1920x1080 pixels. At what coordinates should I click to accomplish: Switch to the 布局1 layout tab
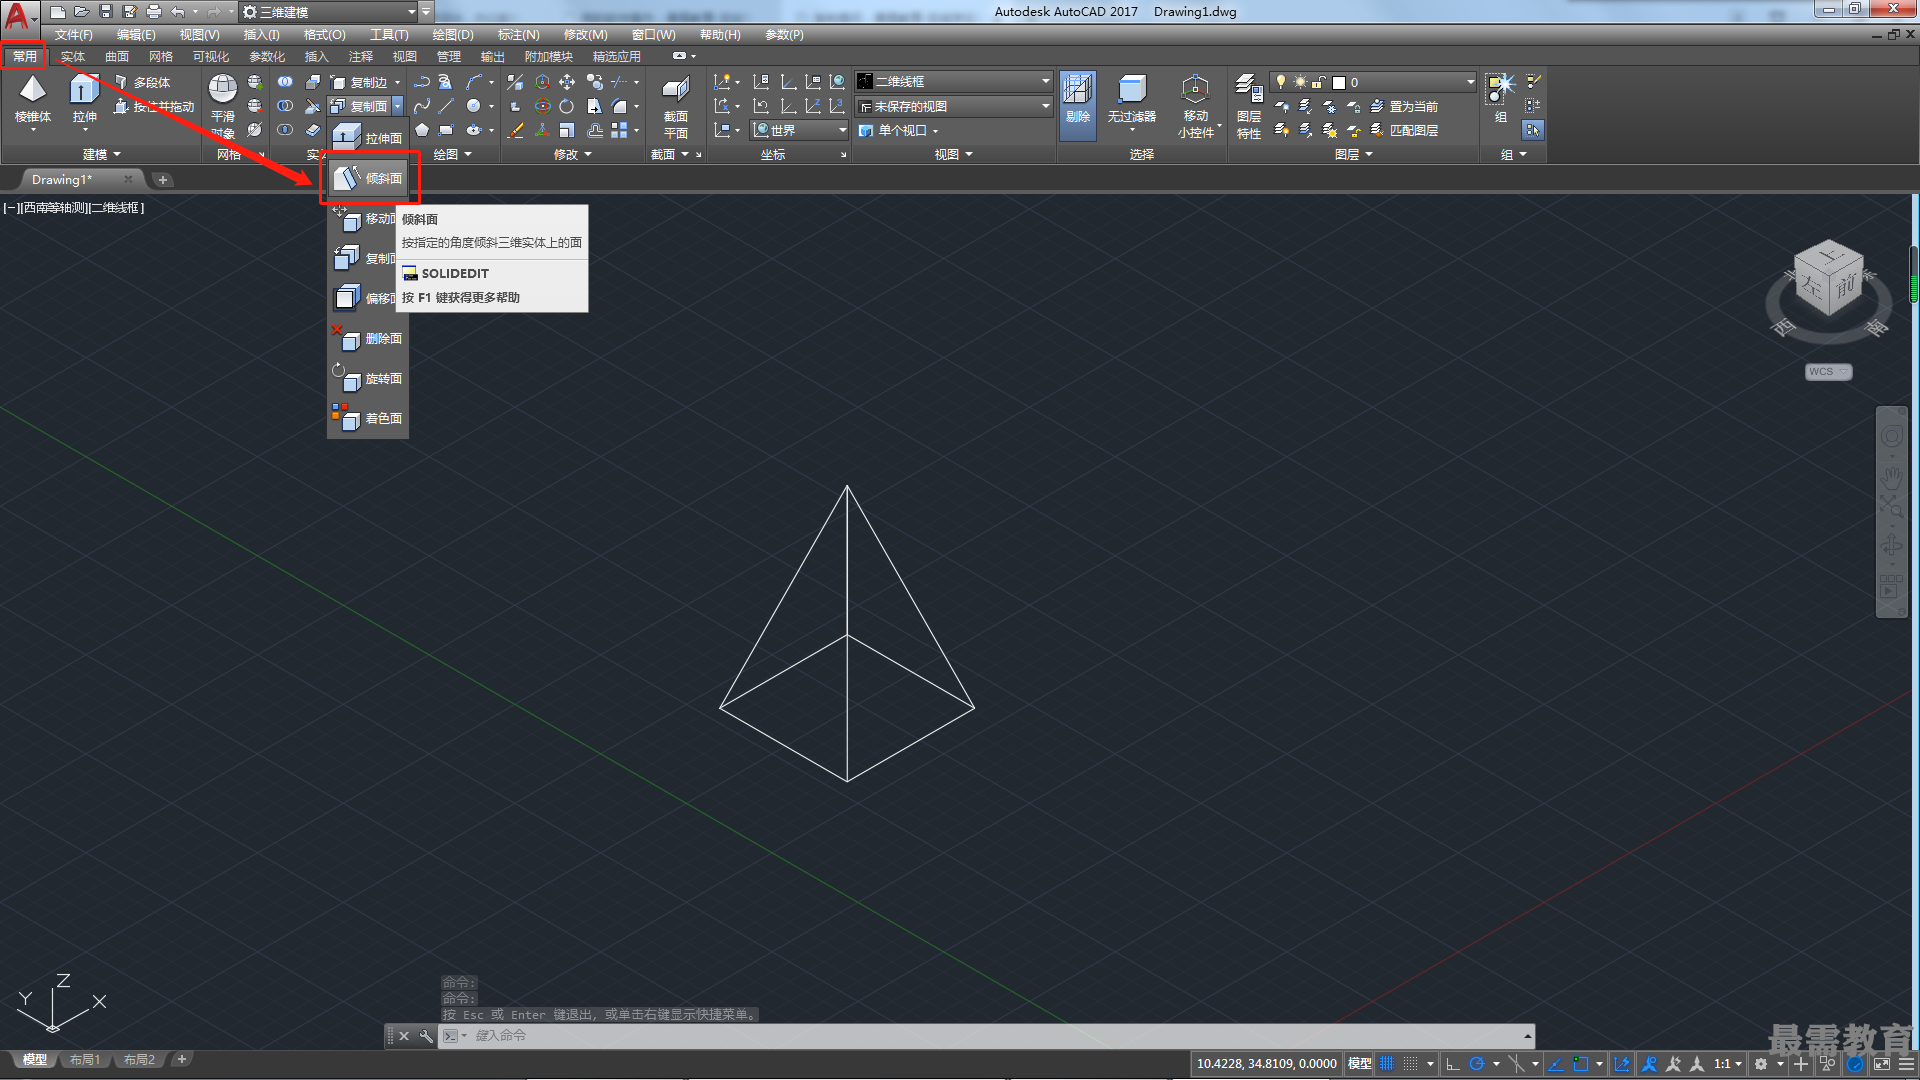[85, 1060]
